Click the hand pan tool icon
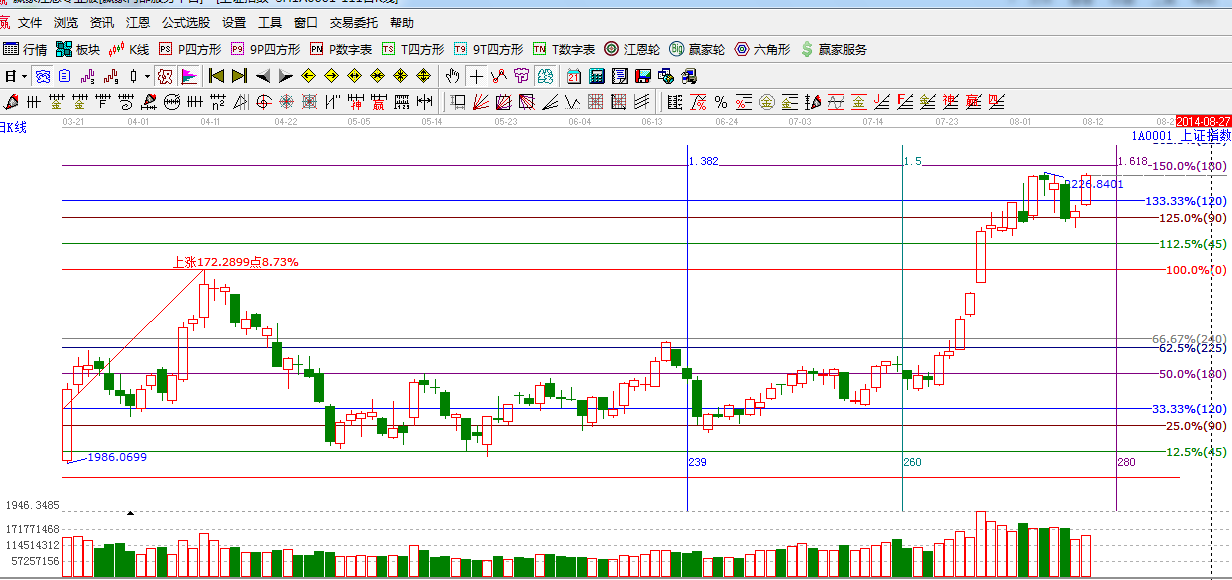Viewport: 1232px width, 580px height. [x=453, y=76]
